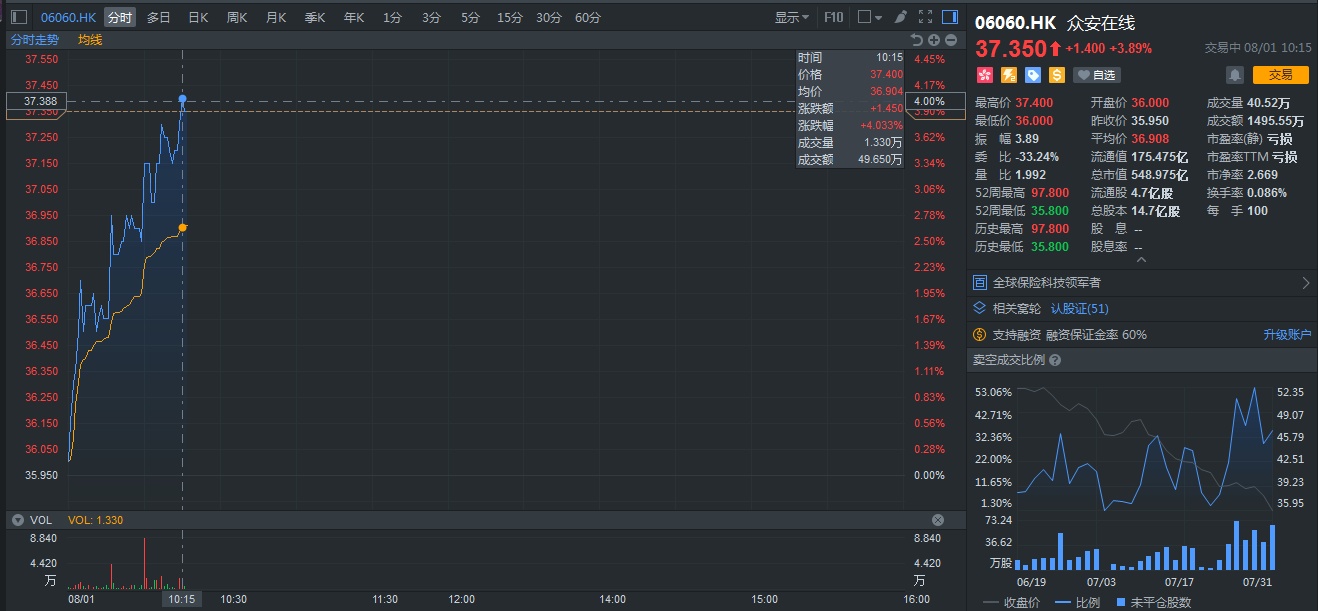Viewport: 1318px width, 611px height.
Task: Click the price alert bell icon
Action: 1235,75
